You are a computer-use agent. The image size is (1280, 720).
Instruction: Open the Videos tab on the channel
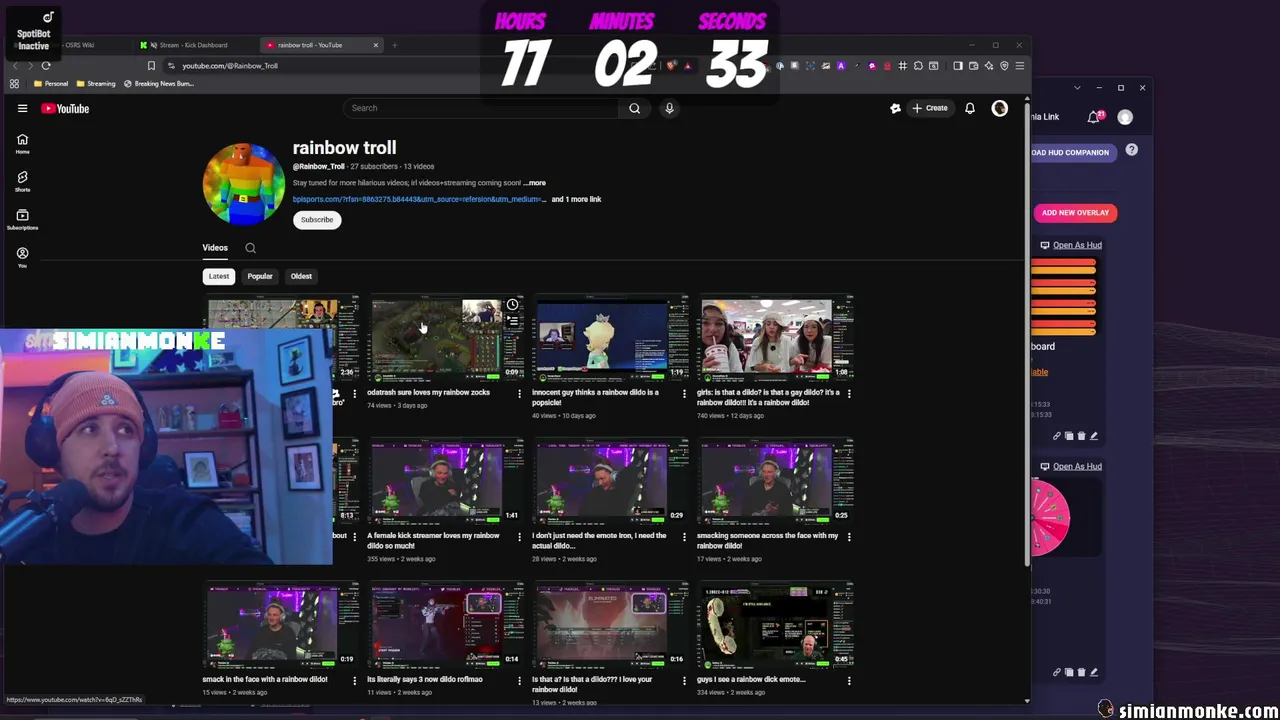215,248
